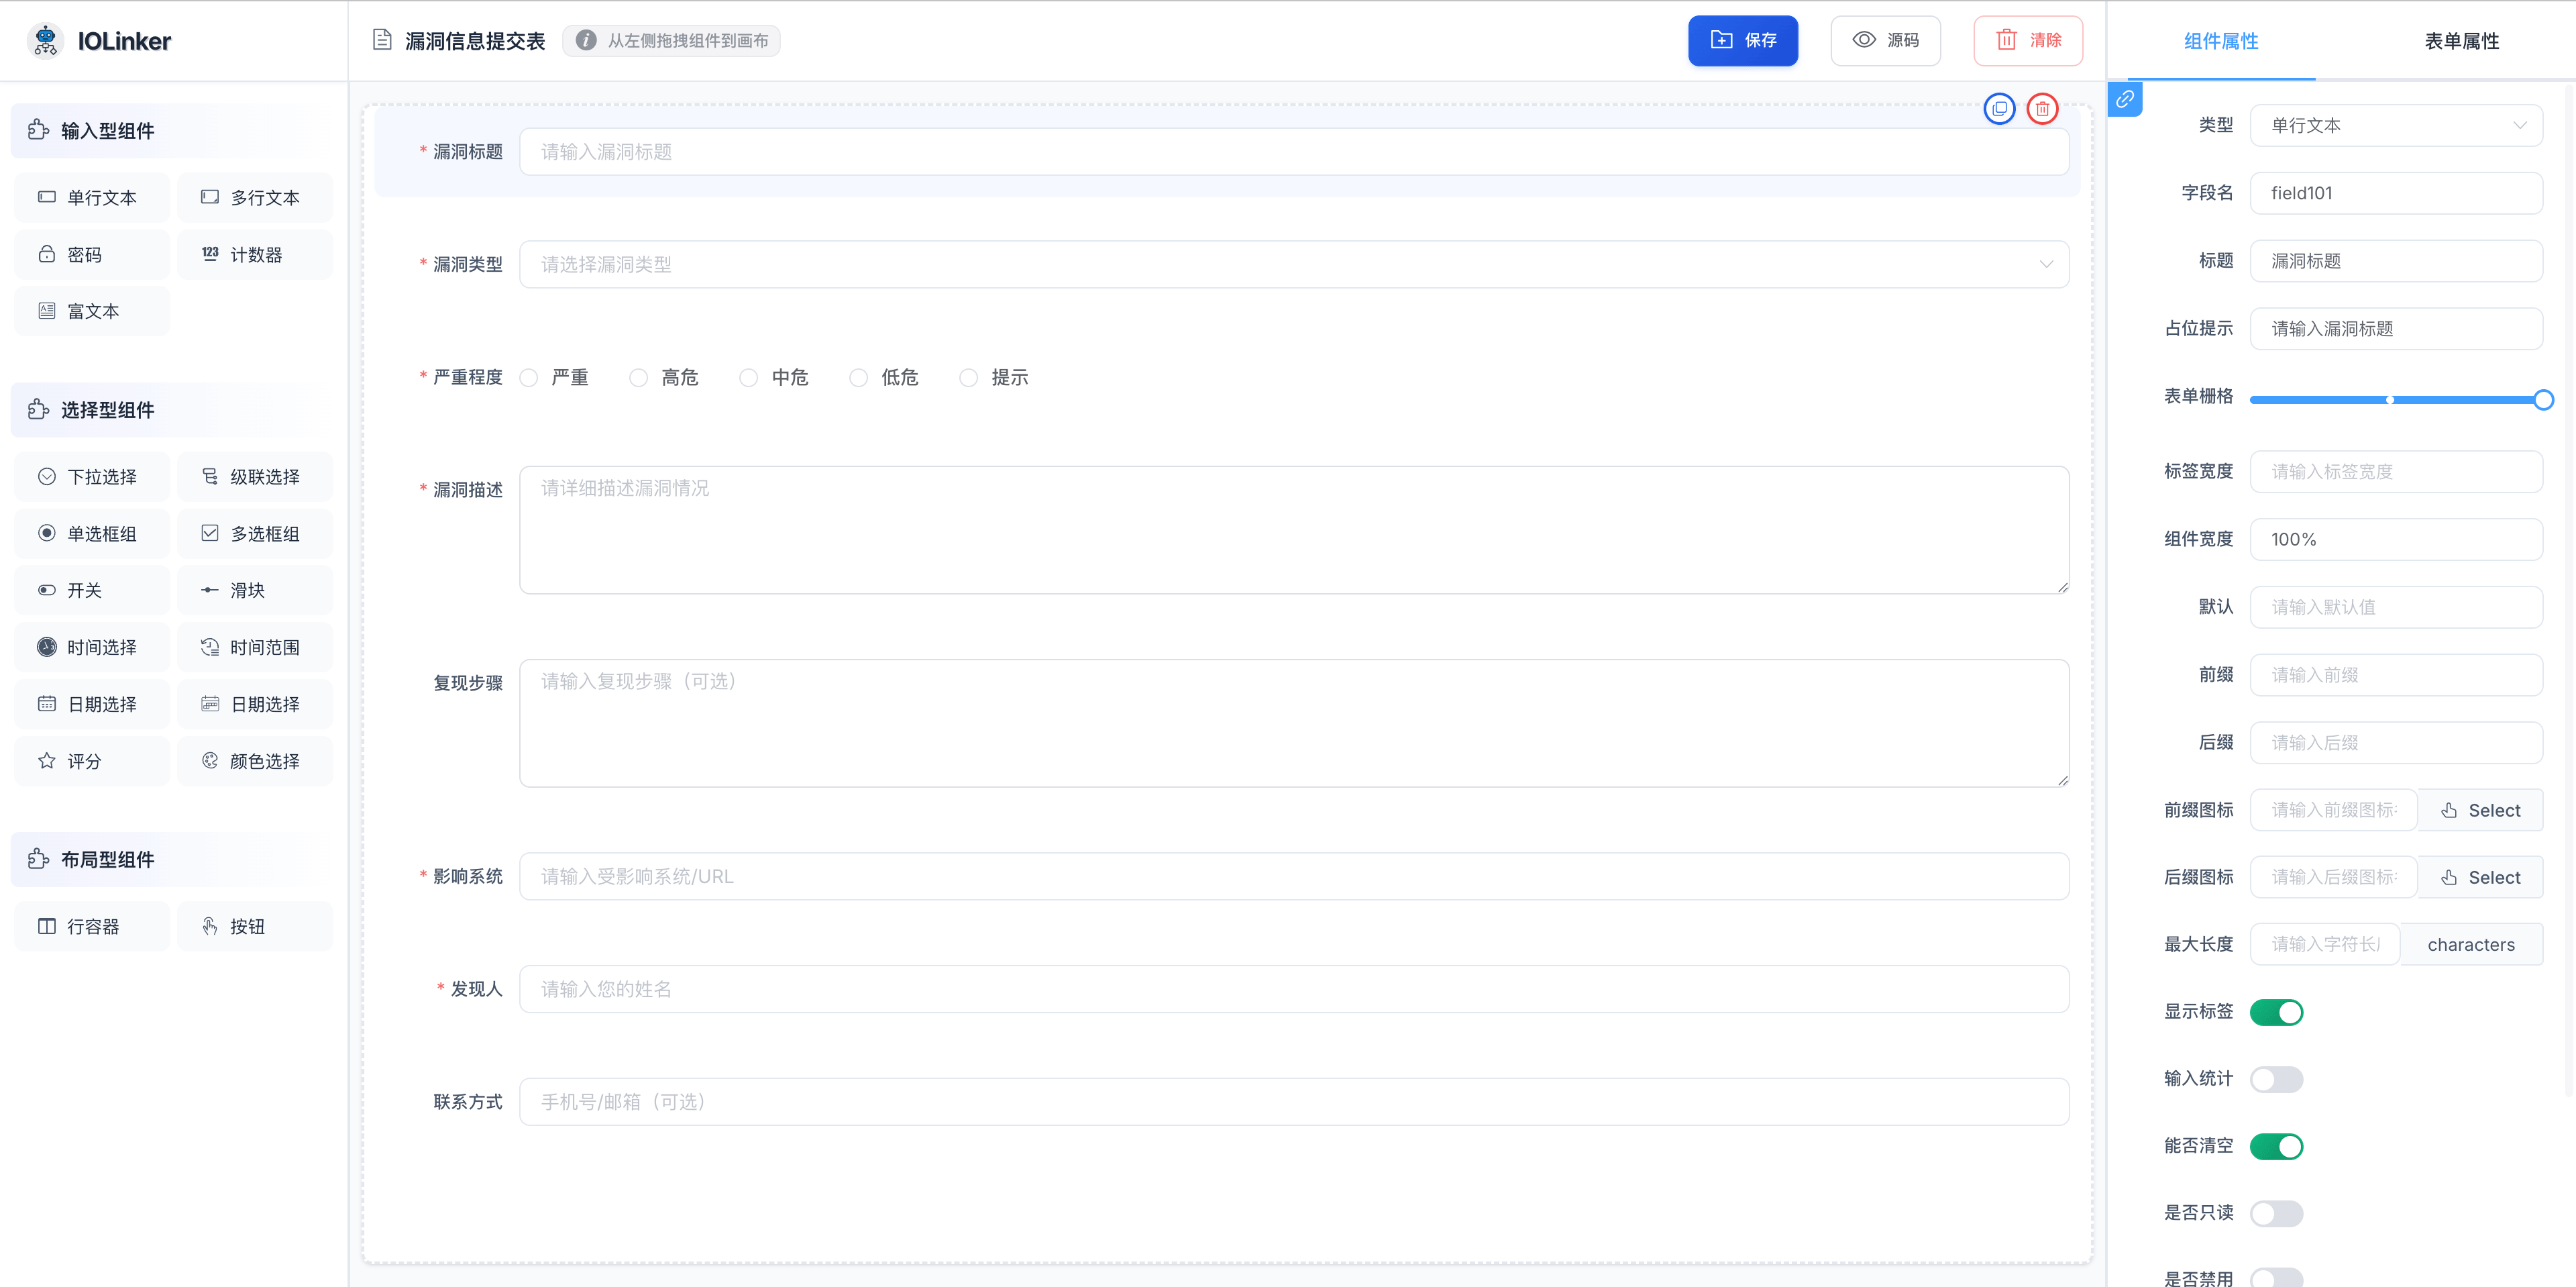Viewport: 2576px width, 1287px height.
Task: Focus the 发现人 name input
Action: (1294, 989)
